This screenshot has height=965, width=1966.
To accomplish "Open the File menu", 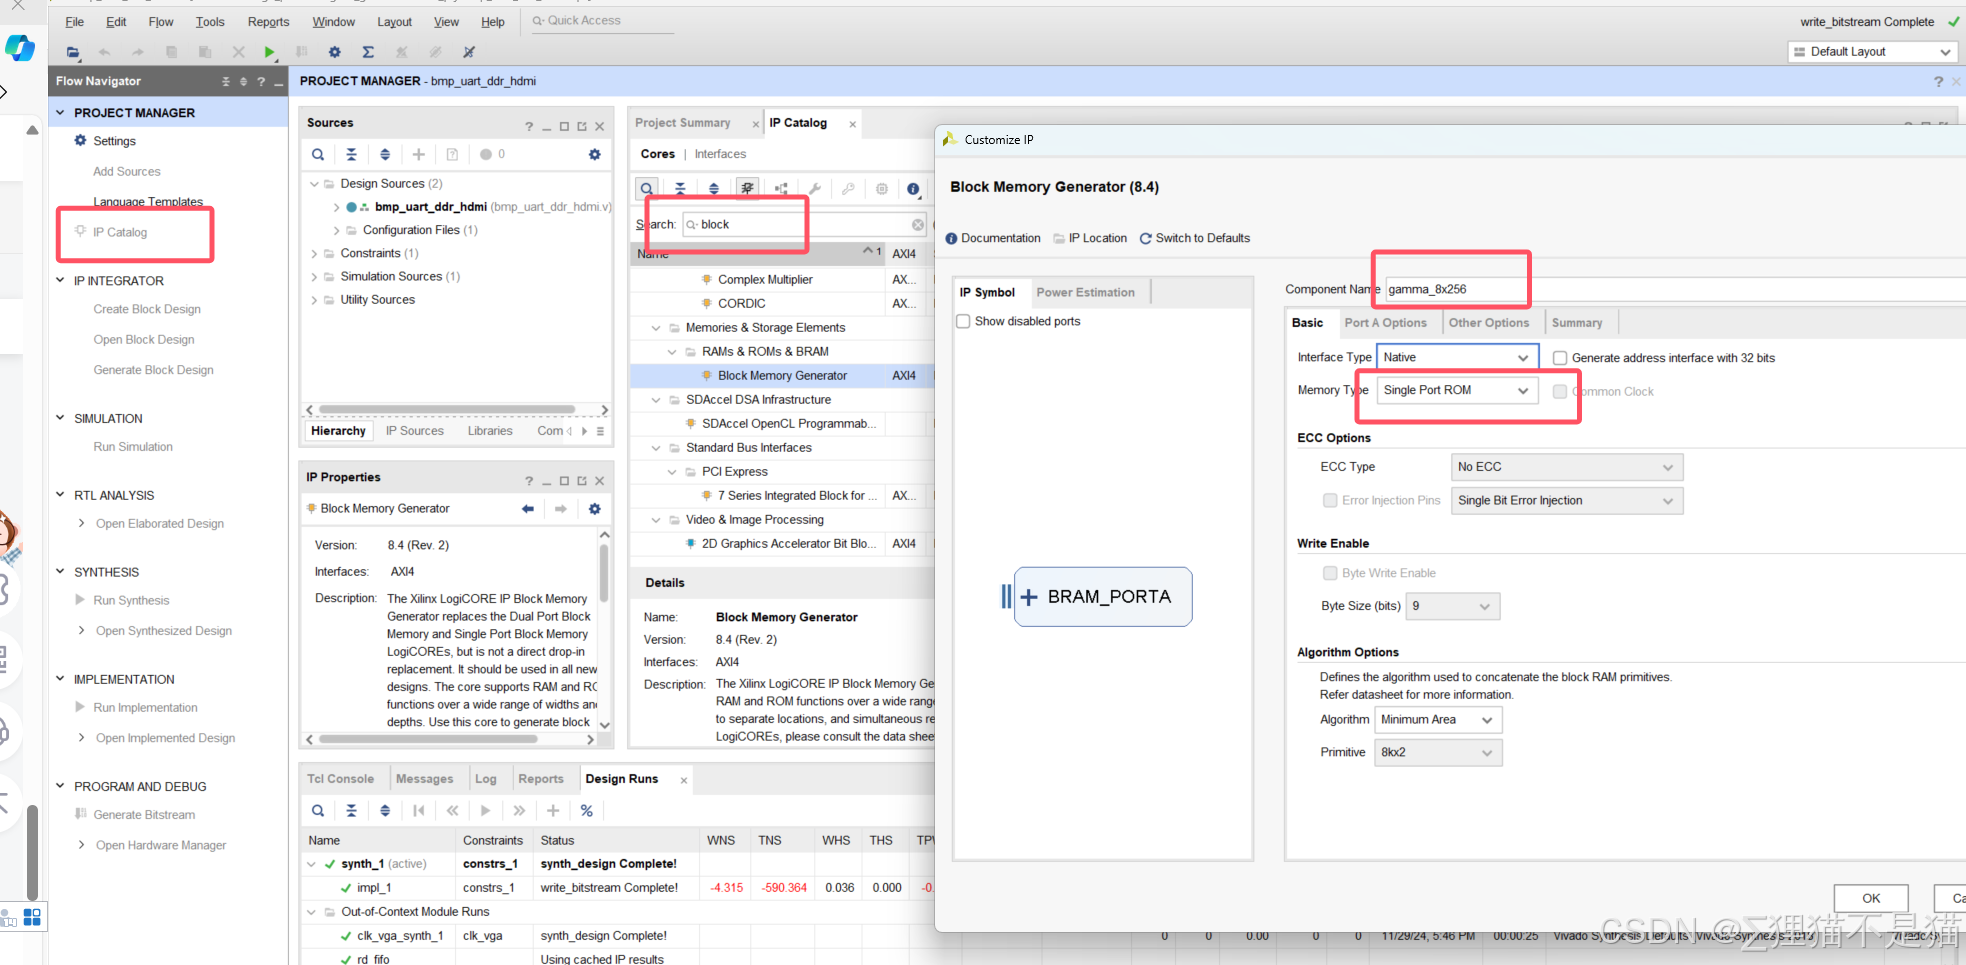I will pyautogui.click(x=75, y=22).
